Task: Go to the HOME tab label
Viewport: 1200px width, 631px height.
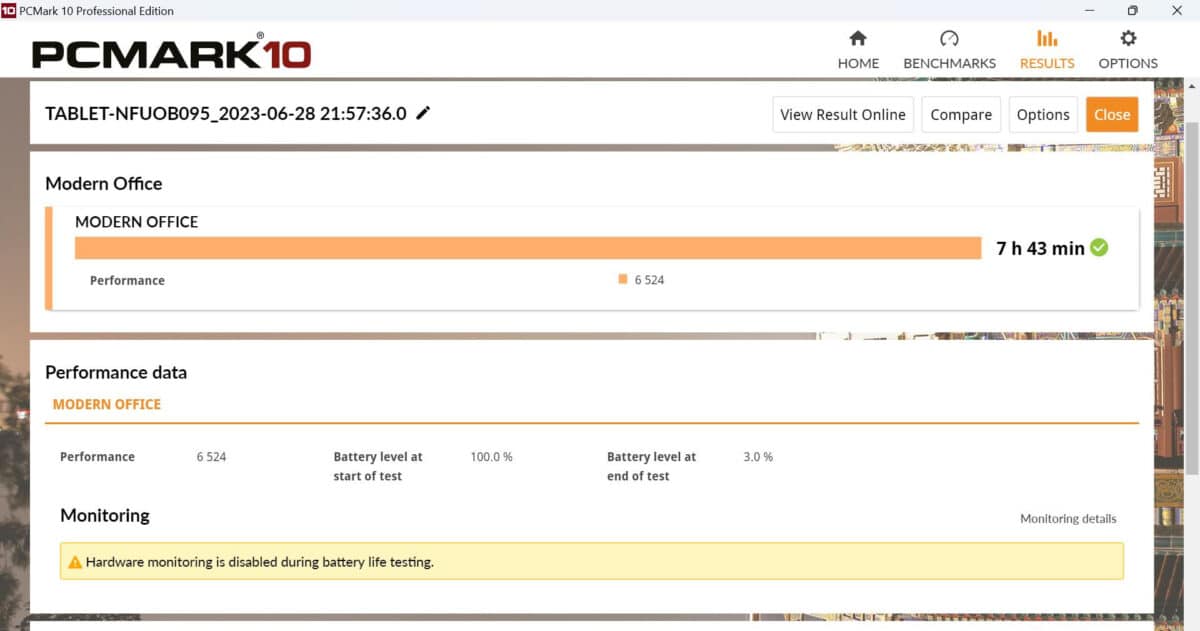Action: [x=858, y=63]
